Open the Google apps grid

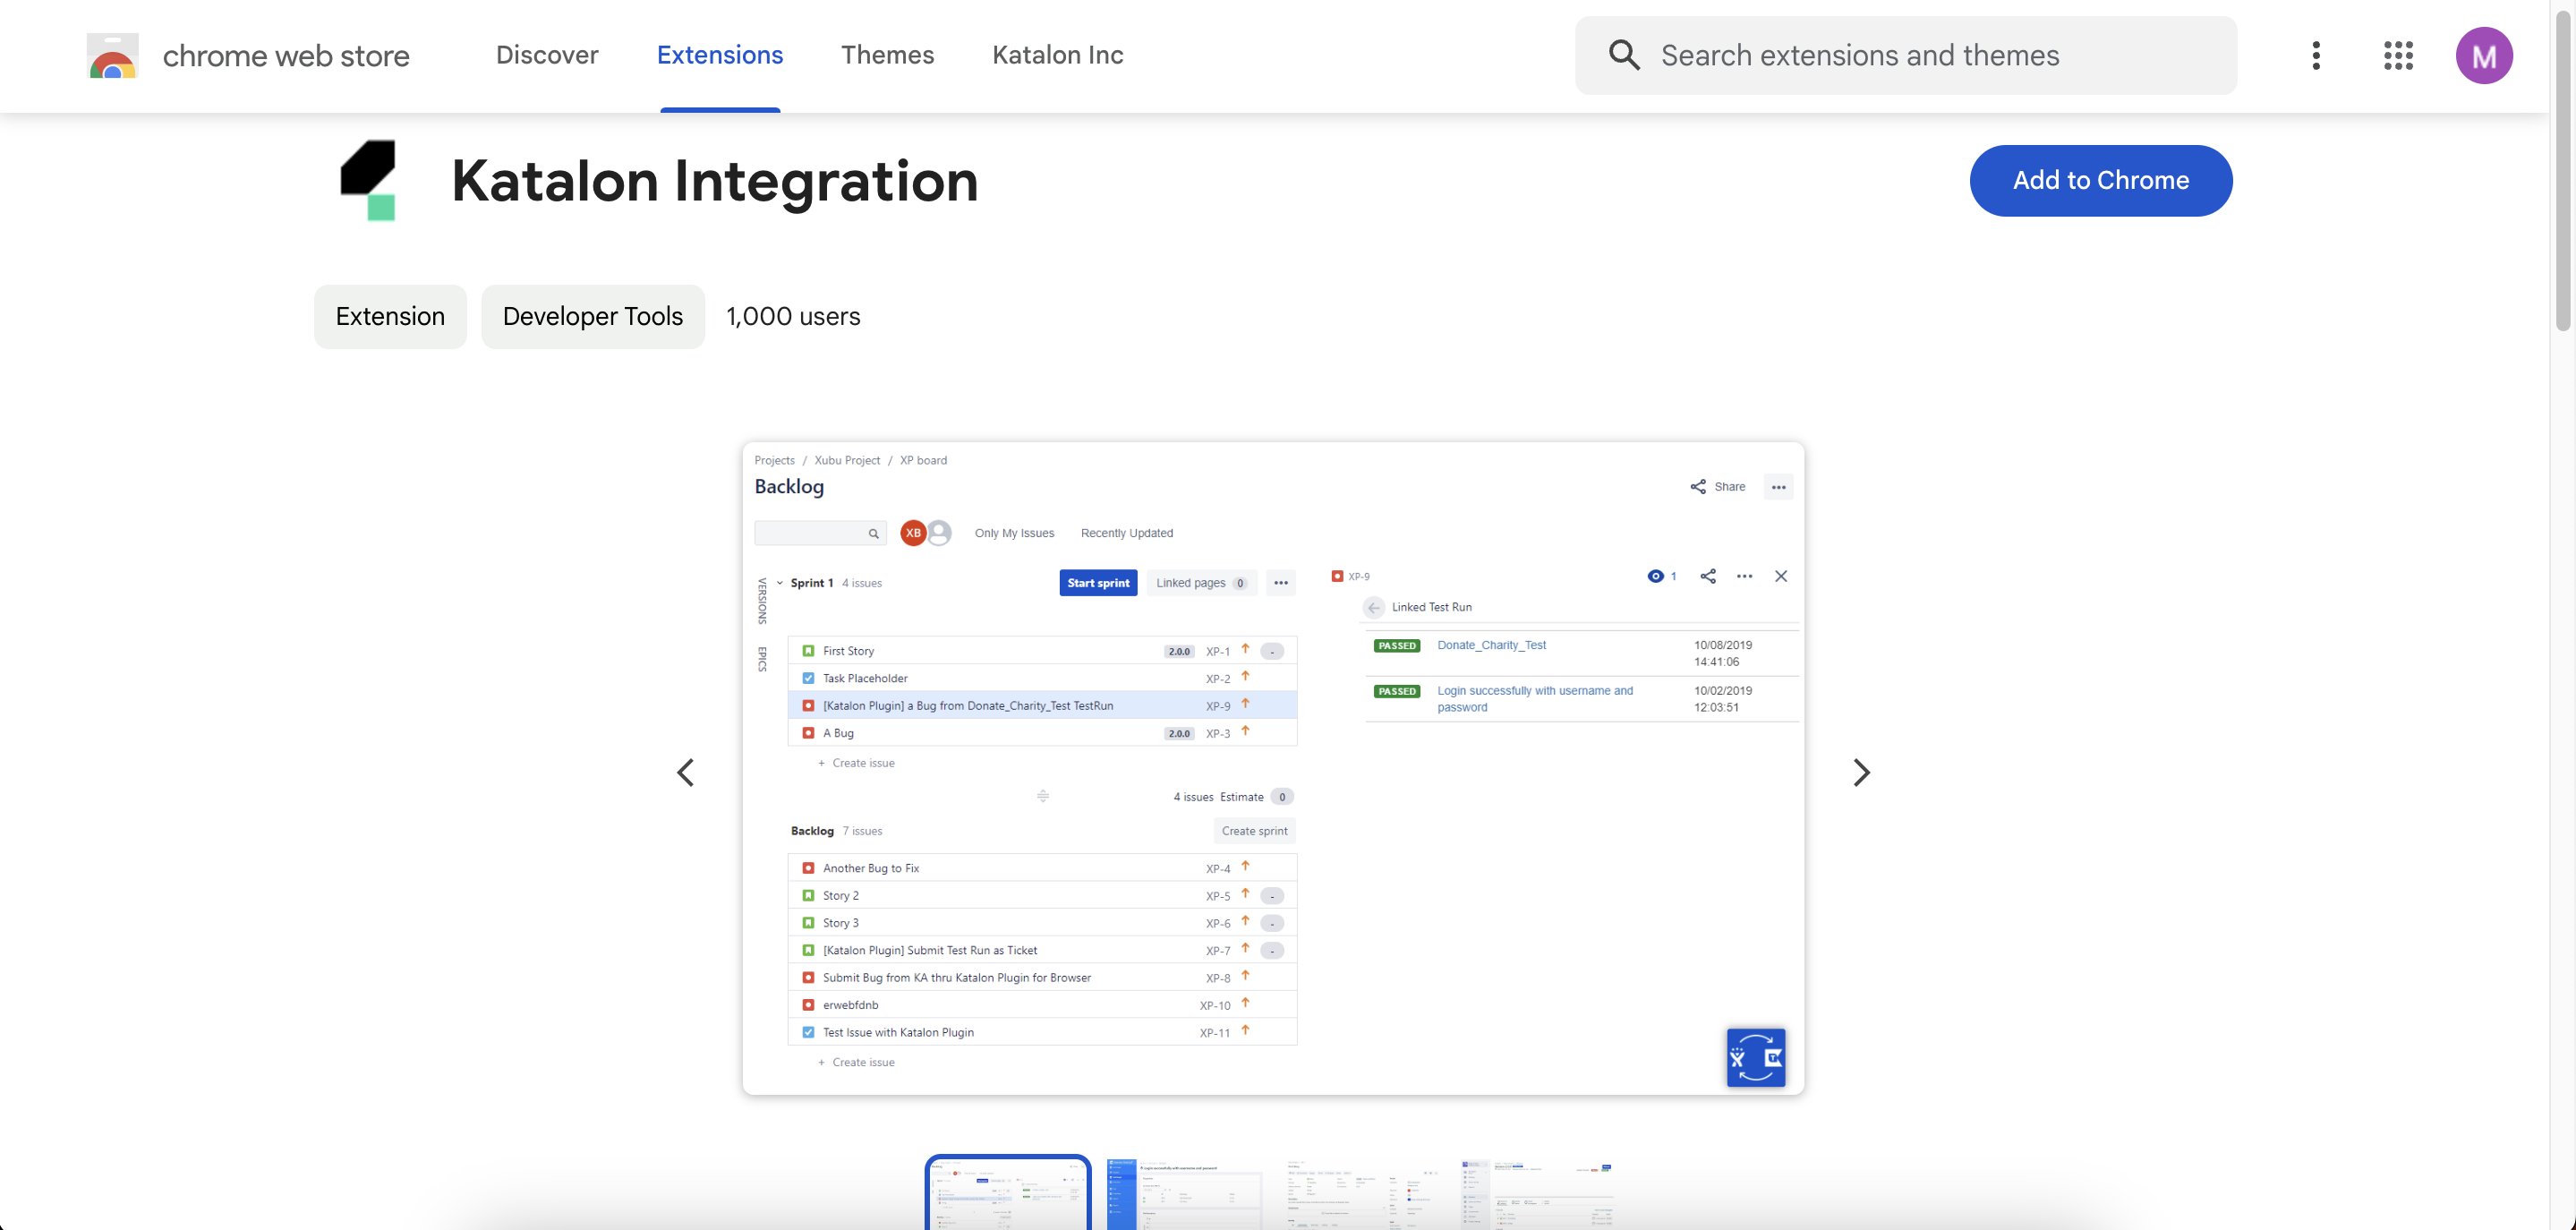2398,55
